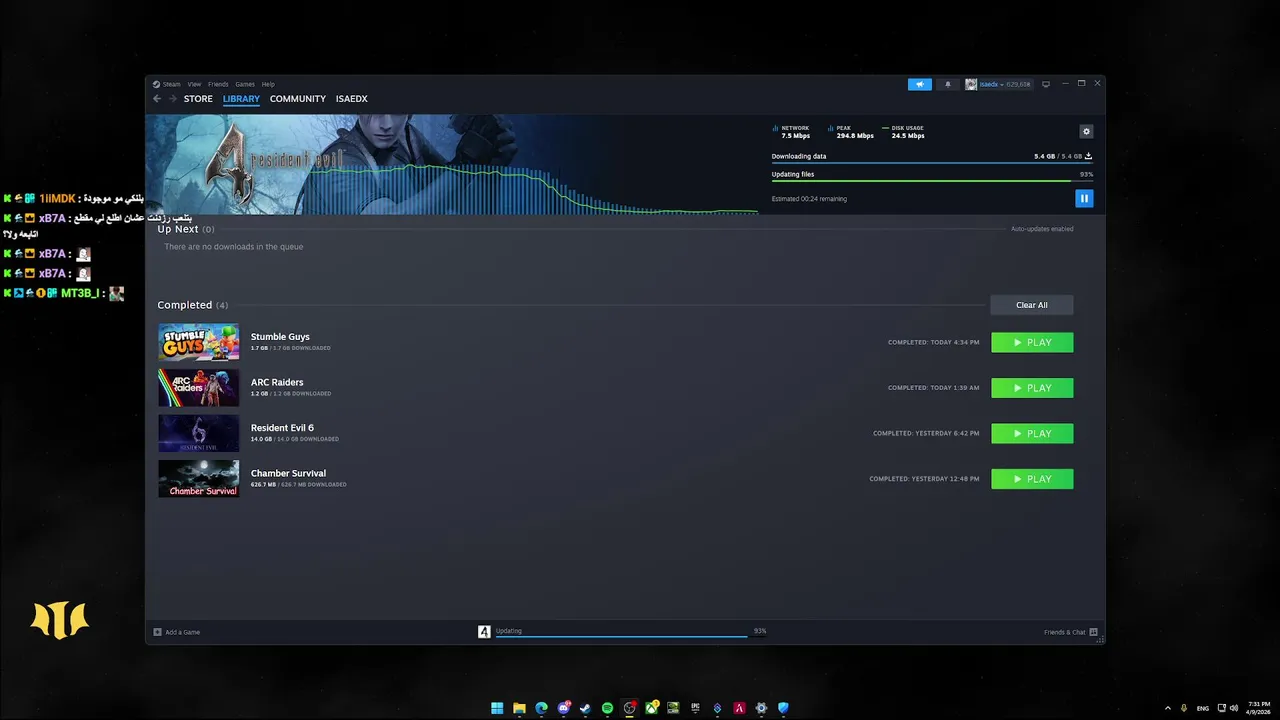Click the Resident Evil 6 title text
Screen dimensions: 1280x720
(282, 428)
